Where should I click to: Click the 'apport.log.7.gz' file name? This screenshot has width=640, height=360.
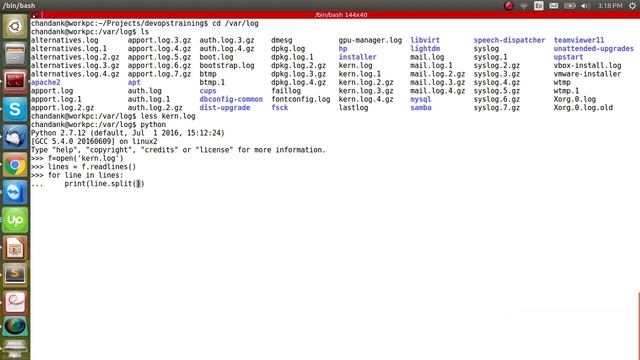pyautogui.click(x=159, y=74)
